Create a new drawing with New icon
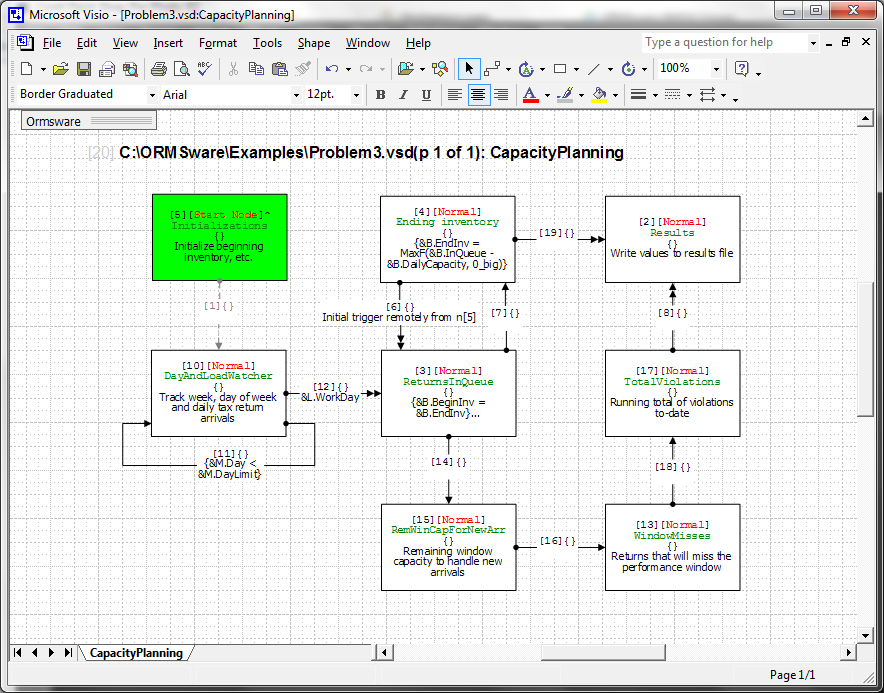This screenshot has height=693, width=884. click(26, 69)
